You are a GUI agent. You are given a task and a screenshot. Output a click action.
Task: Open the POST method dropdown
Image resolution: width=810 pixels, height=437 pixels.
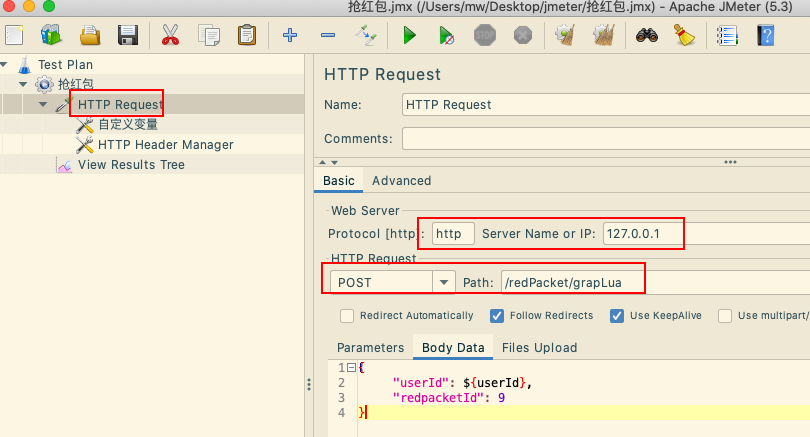(x=443, y=282)
